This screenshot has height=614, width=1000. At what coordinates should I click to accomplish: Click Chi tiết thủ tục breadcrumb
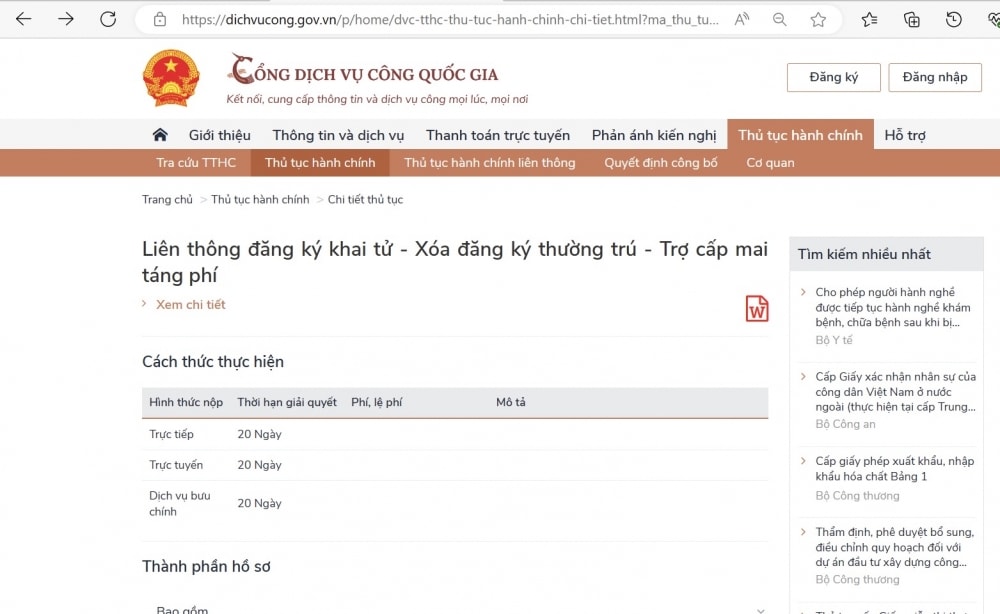pos(365,200)
